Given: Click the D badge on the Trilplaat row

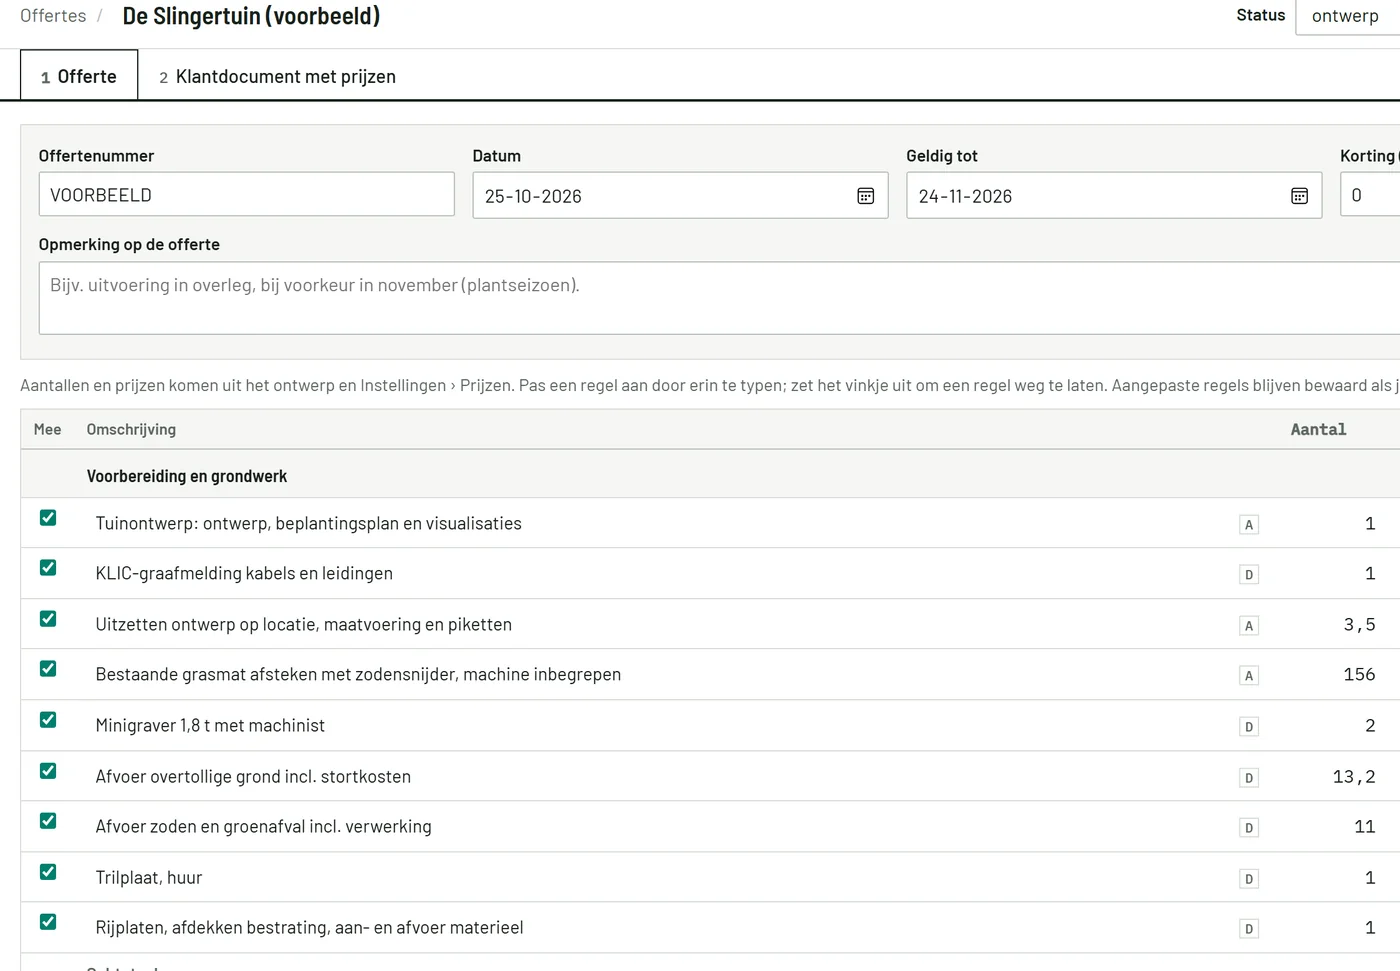Looking at the screenshot, I should 1249,879.
